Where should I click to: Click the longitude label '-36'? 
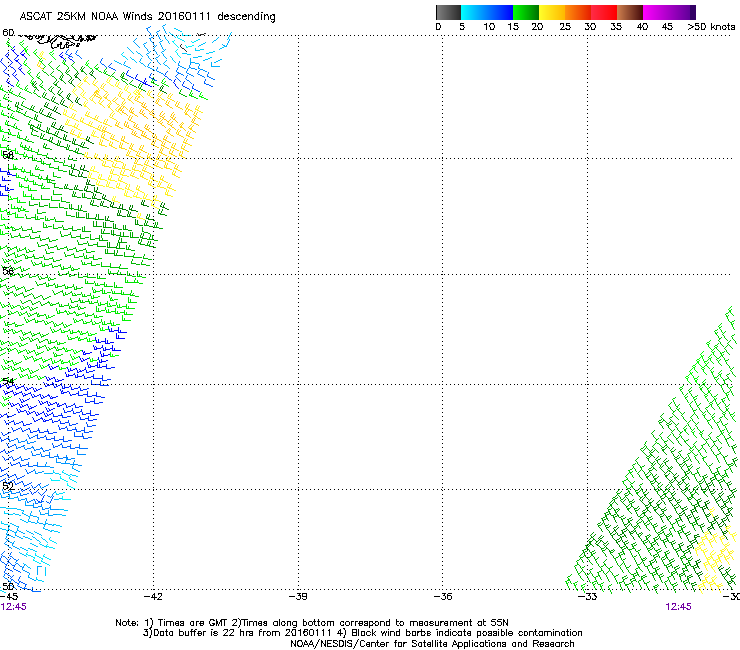(x=442, y=597)
